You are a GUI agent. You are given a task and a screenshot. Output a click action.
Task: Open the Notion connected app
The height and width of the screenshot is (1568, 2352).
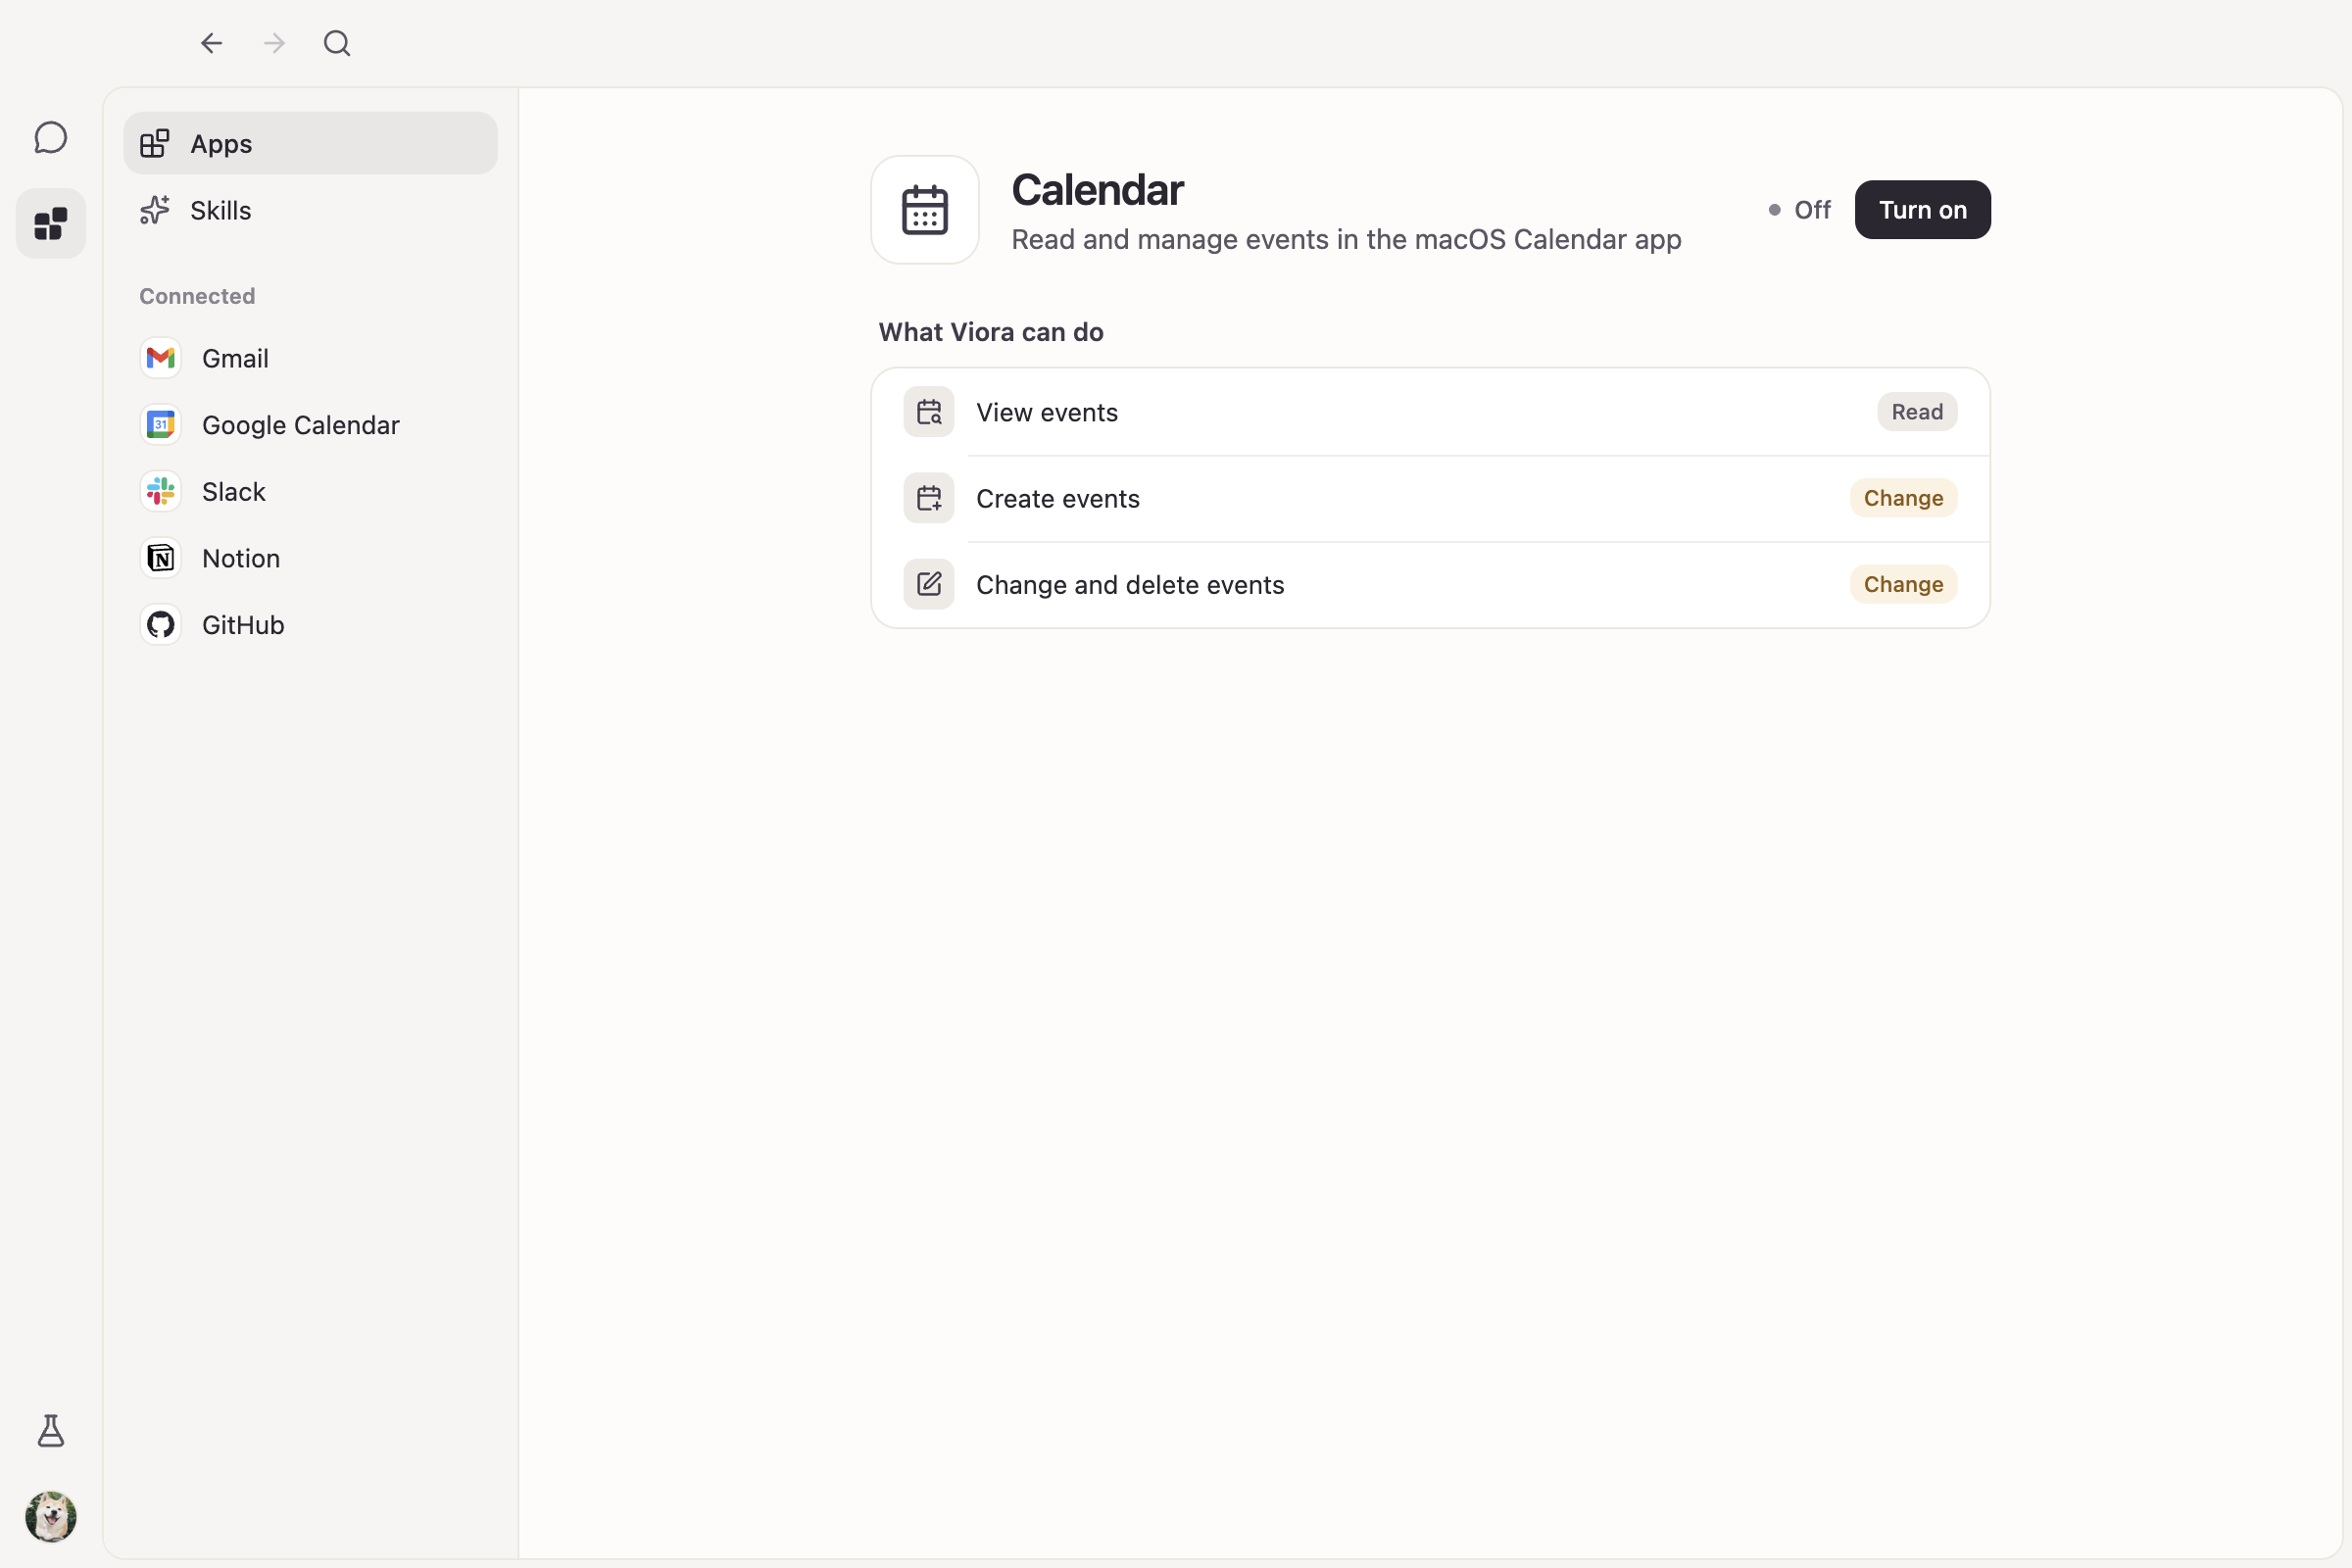pyautogui.click(x=310, y=558)
